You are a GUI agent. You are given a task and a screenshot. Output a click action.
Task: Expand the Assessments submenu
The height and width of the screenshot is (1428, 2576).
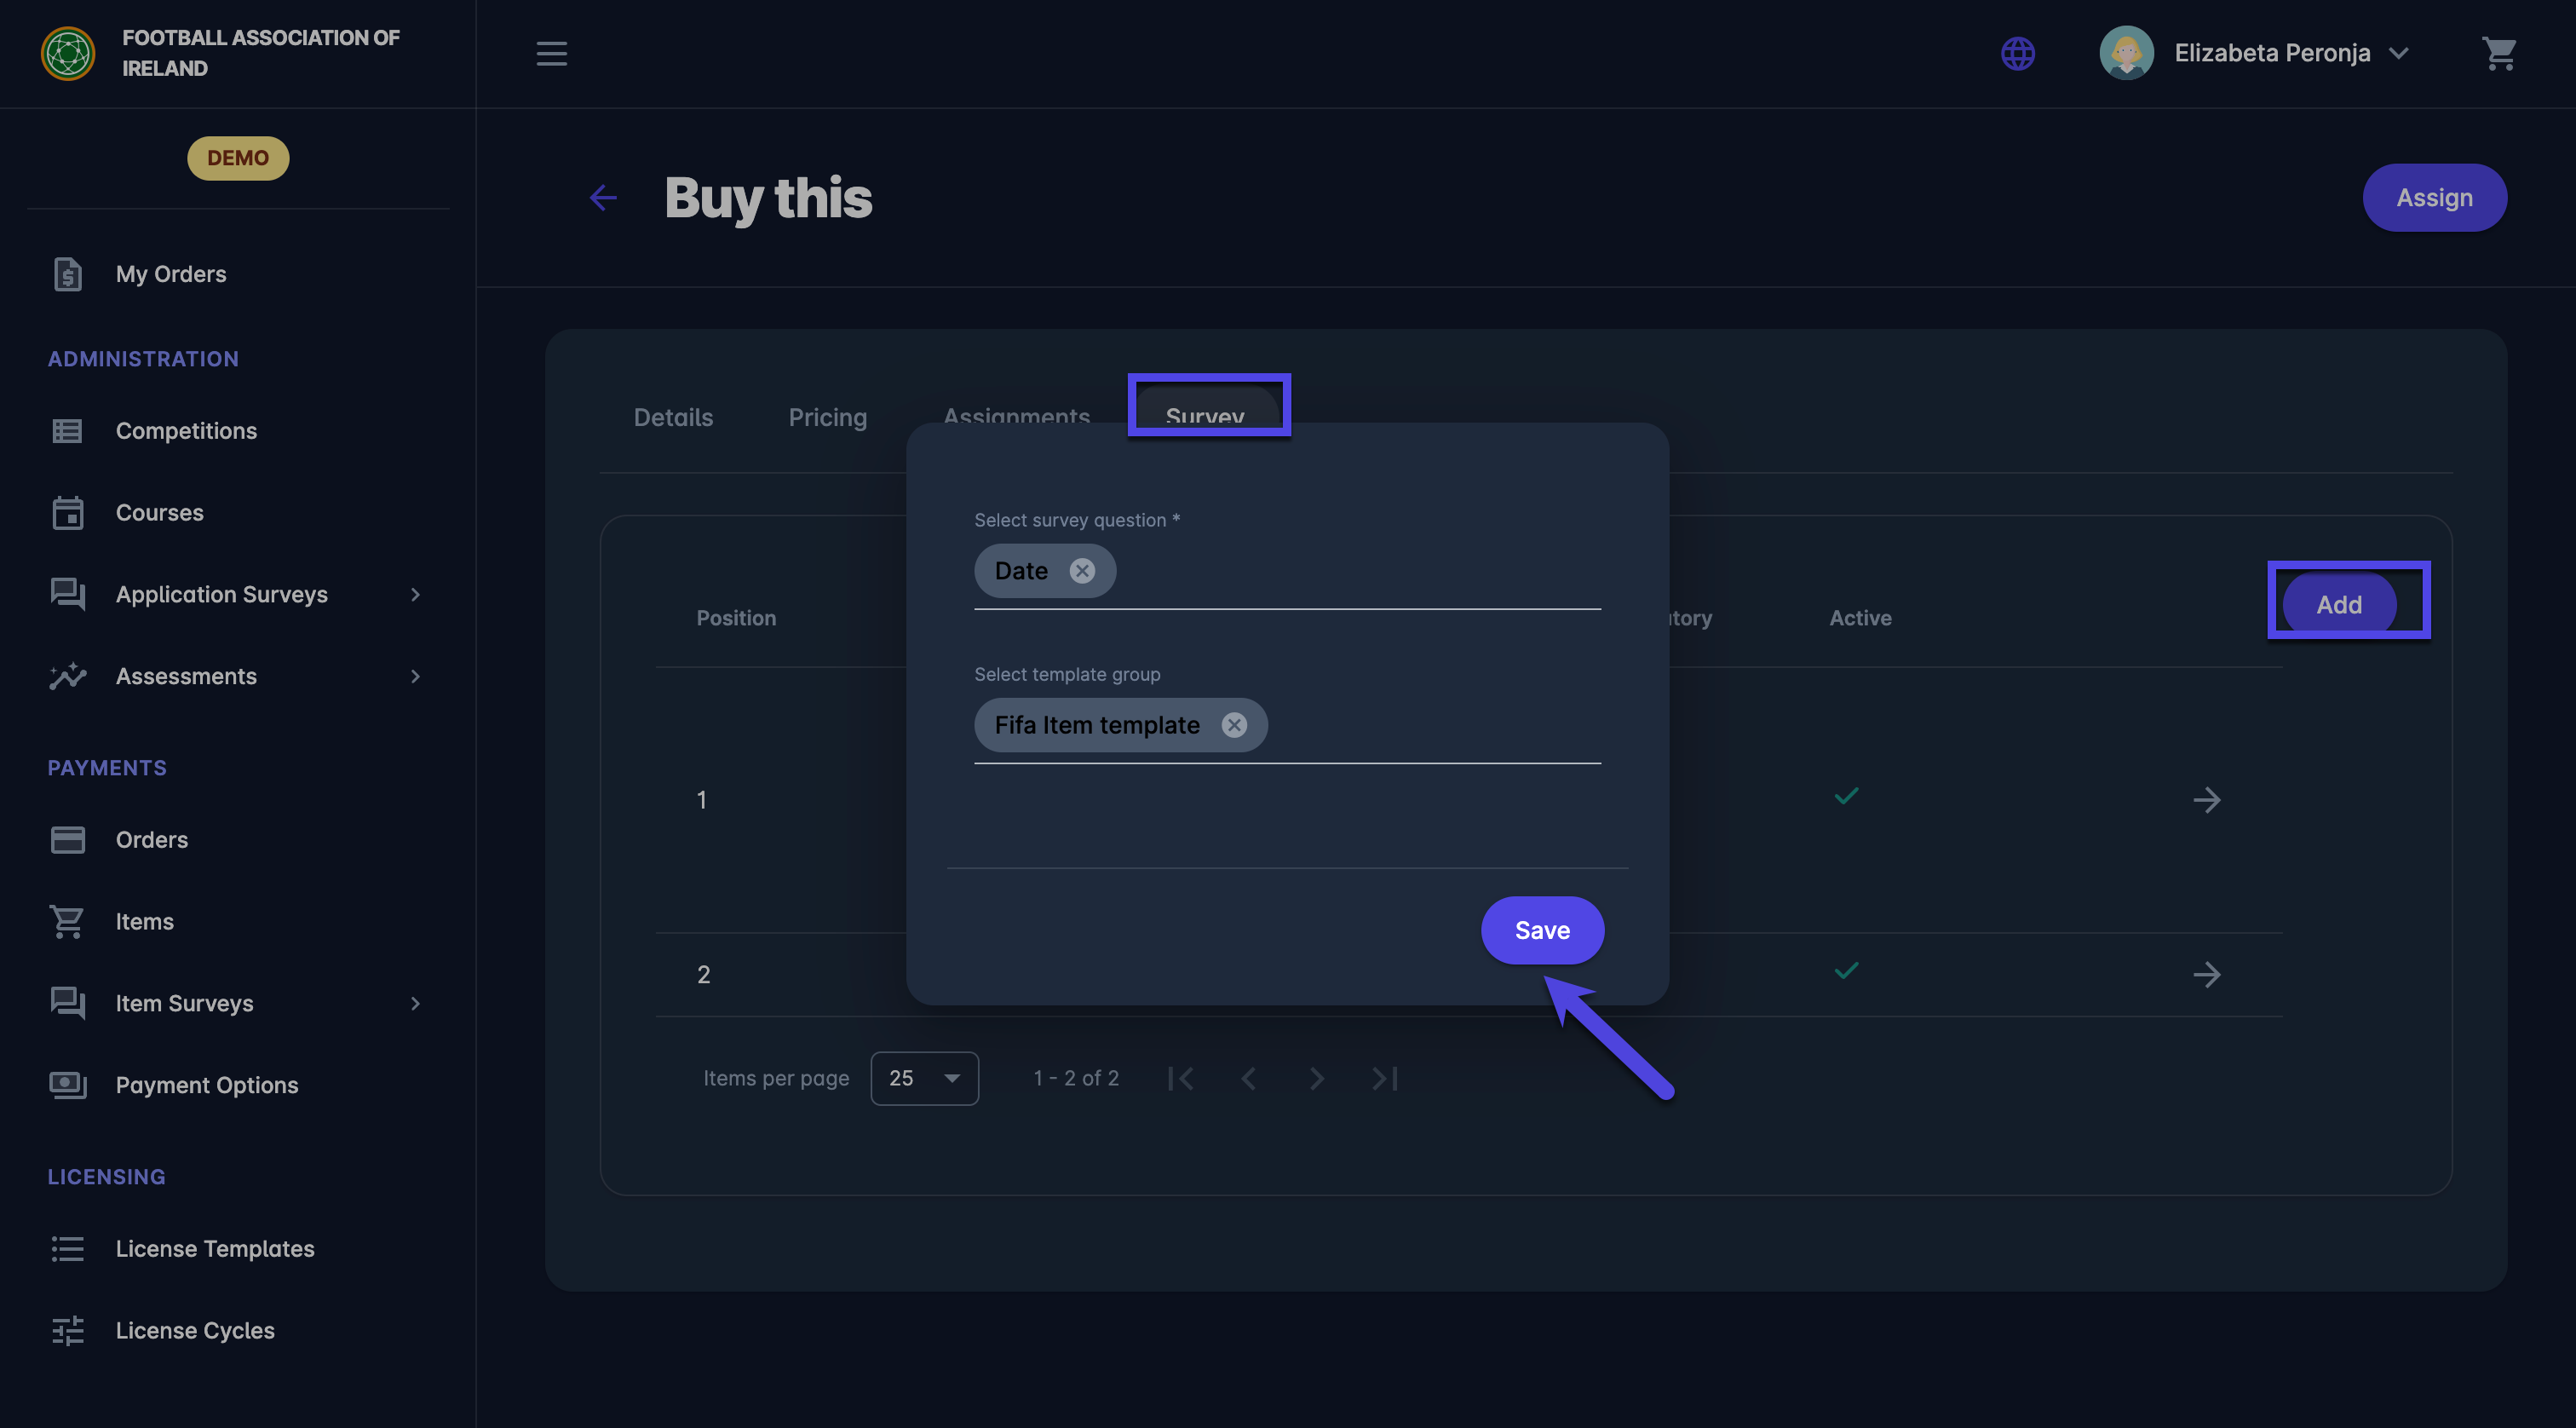(x=415, y=676)
